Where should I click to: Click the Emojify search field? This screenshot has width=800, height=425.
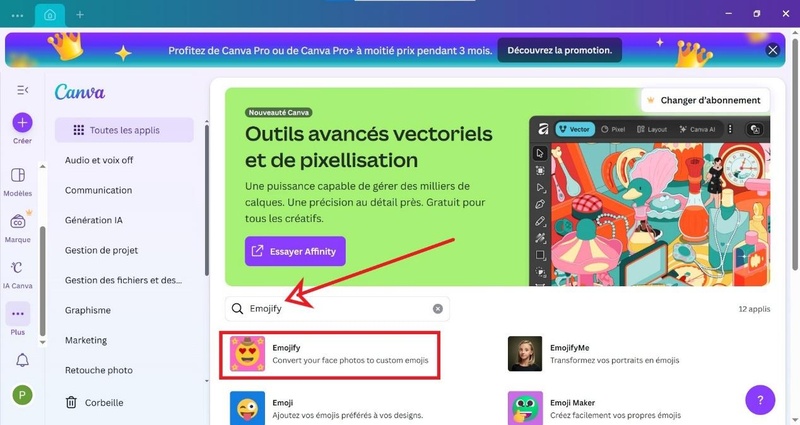[x=337, y=309]
